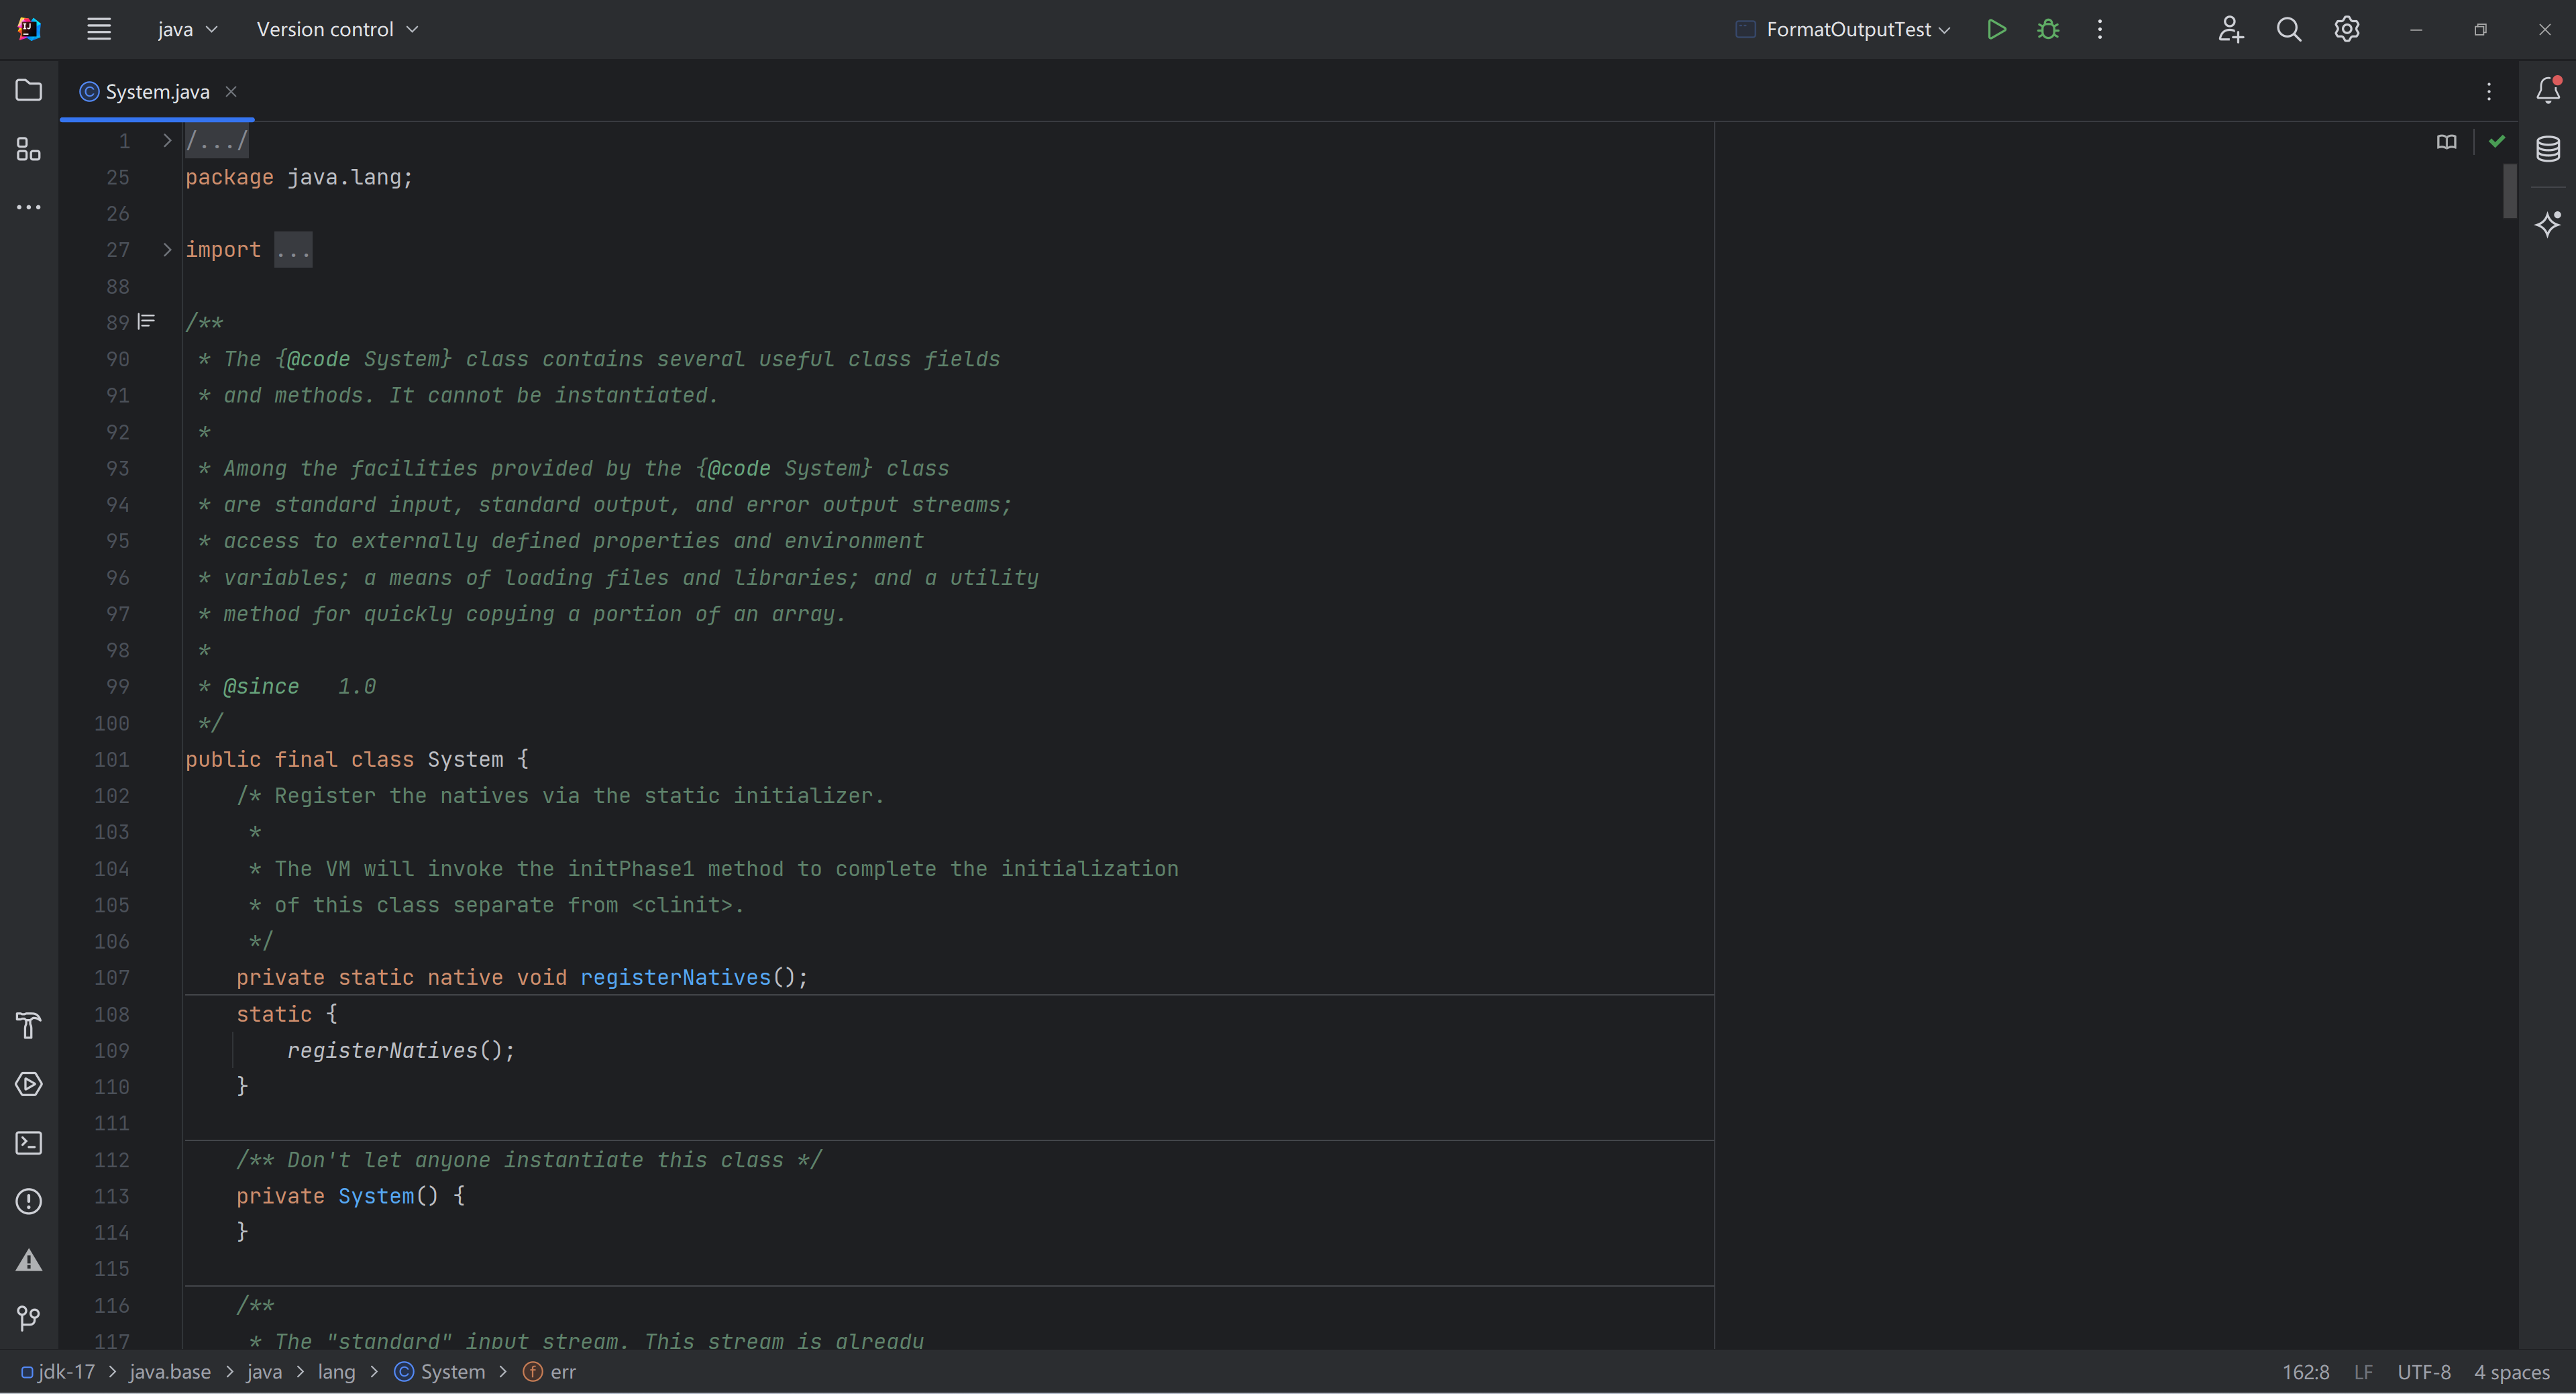Viewport: 2576px width, 1394px height.
Task: Click line number 101 in the gutter
Action: coord(111,759)
